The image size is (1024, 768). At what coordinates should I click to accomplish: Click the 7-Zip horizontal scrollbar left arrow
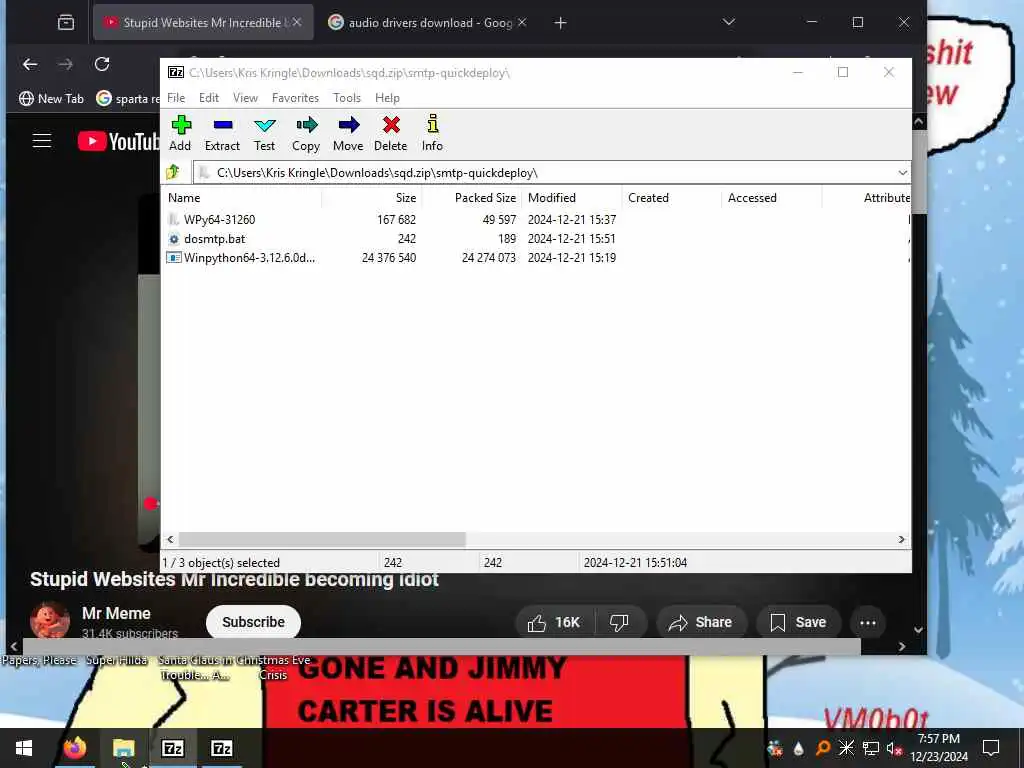coord(170,539)
